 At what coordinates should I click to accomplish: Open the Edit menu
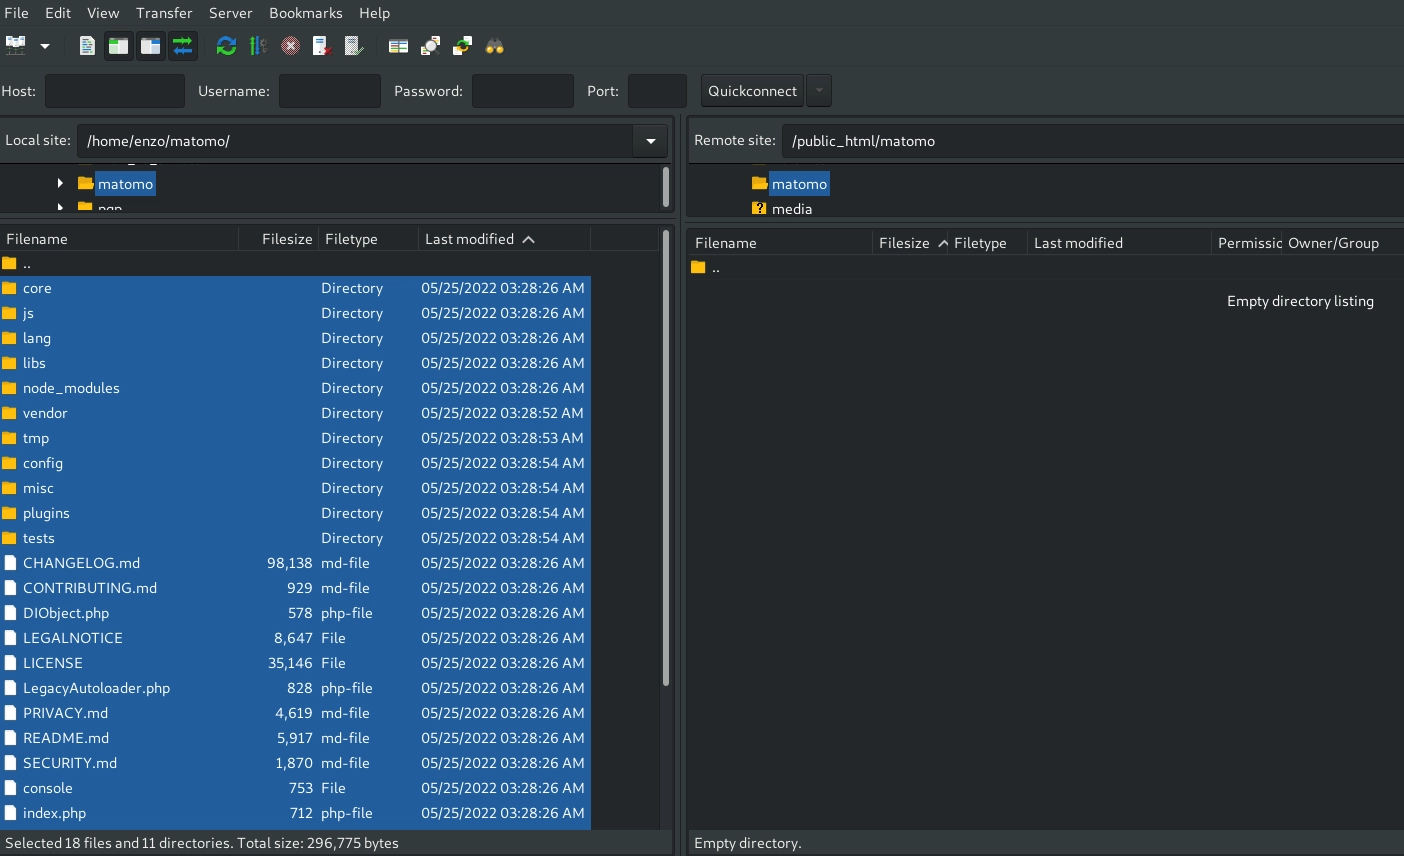pyautogui.click(x=58, y=13)
